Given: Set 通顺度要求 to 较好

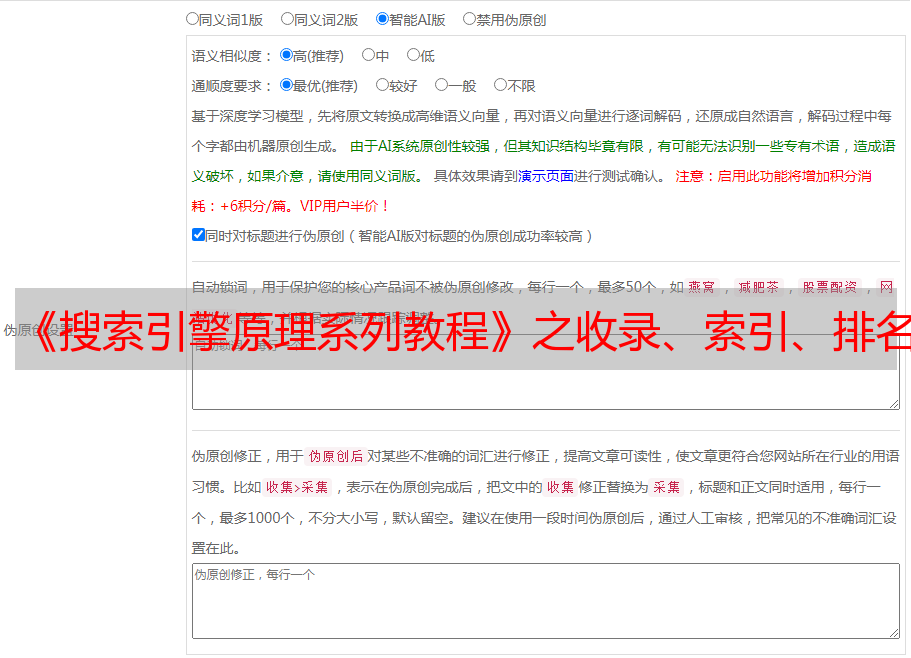Looking at the screenshot, I should coord(382,85).
